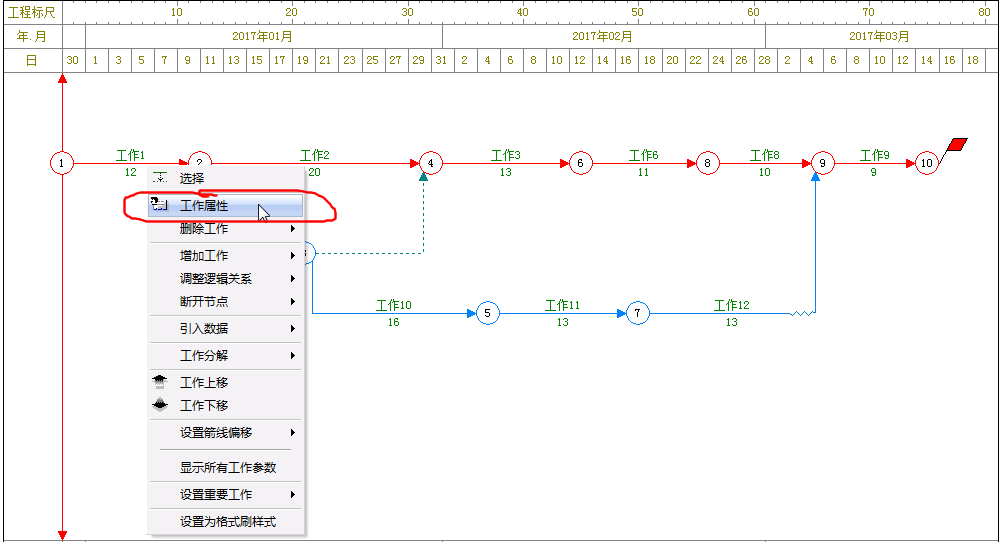Click the 工作8 label
The image size is (1001, 542).
(x=765, y=155)
